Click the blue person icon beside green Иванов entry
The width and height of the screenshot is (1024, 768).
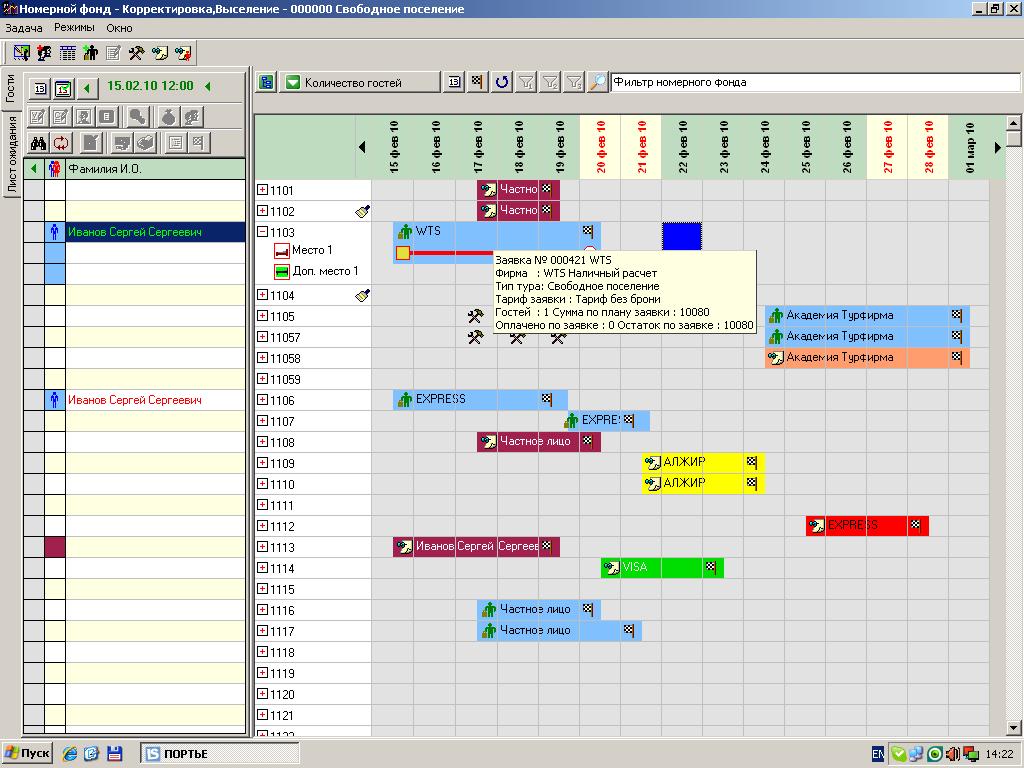click(x=55, y=232)
